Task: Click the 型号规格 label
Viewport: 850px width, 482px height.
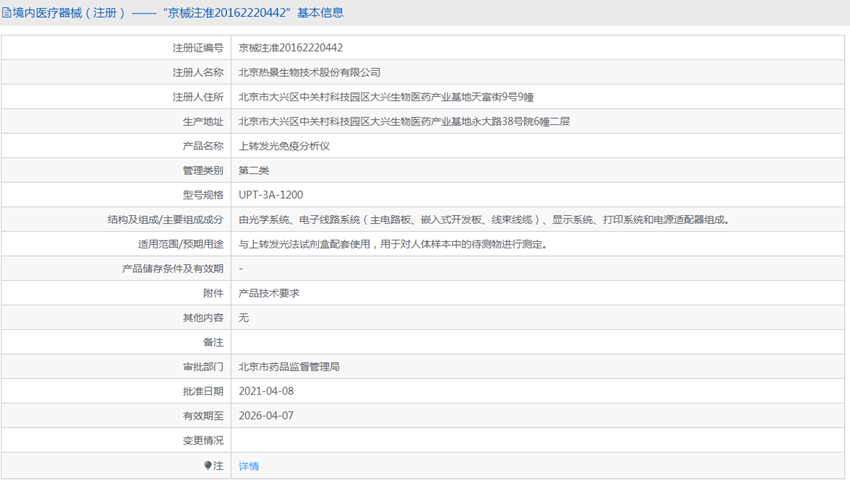Action: tap(203, 195)
